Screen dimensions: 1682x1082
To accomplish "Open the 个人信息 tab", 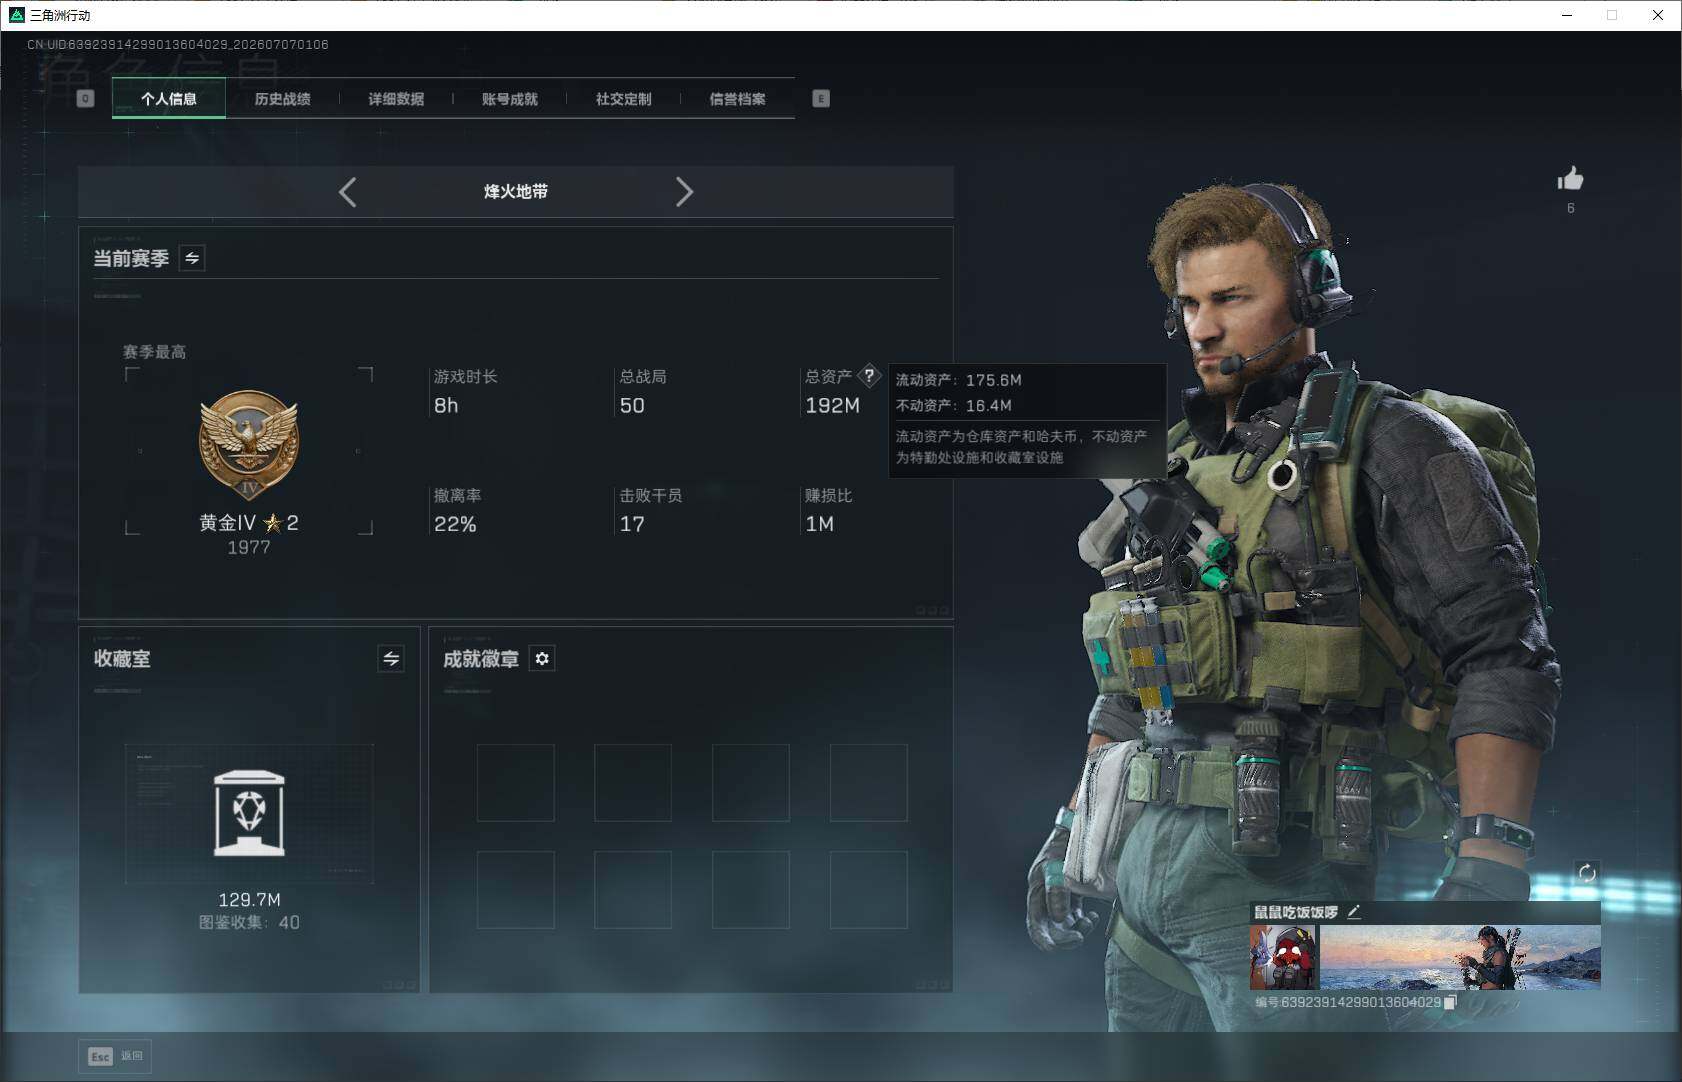I will point(169,98).
